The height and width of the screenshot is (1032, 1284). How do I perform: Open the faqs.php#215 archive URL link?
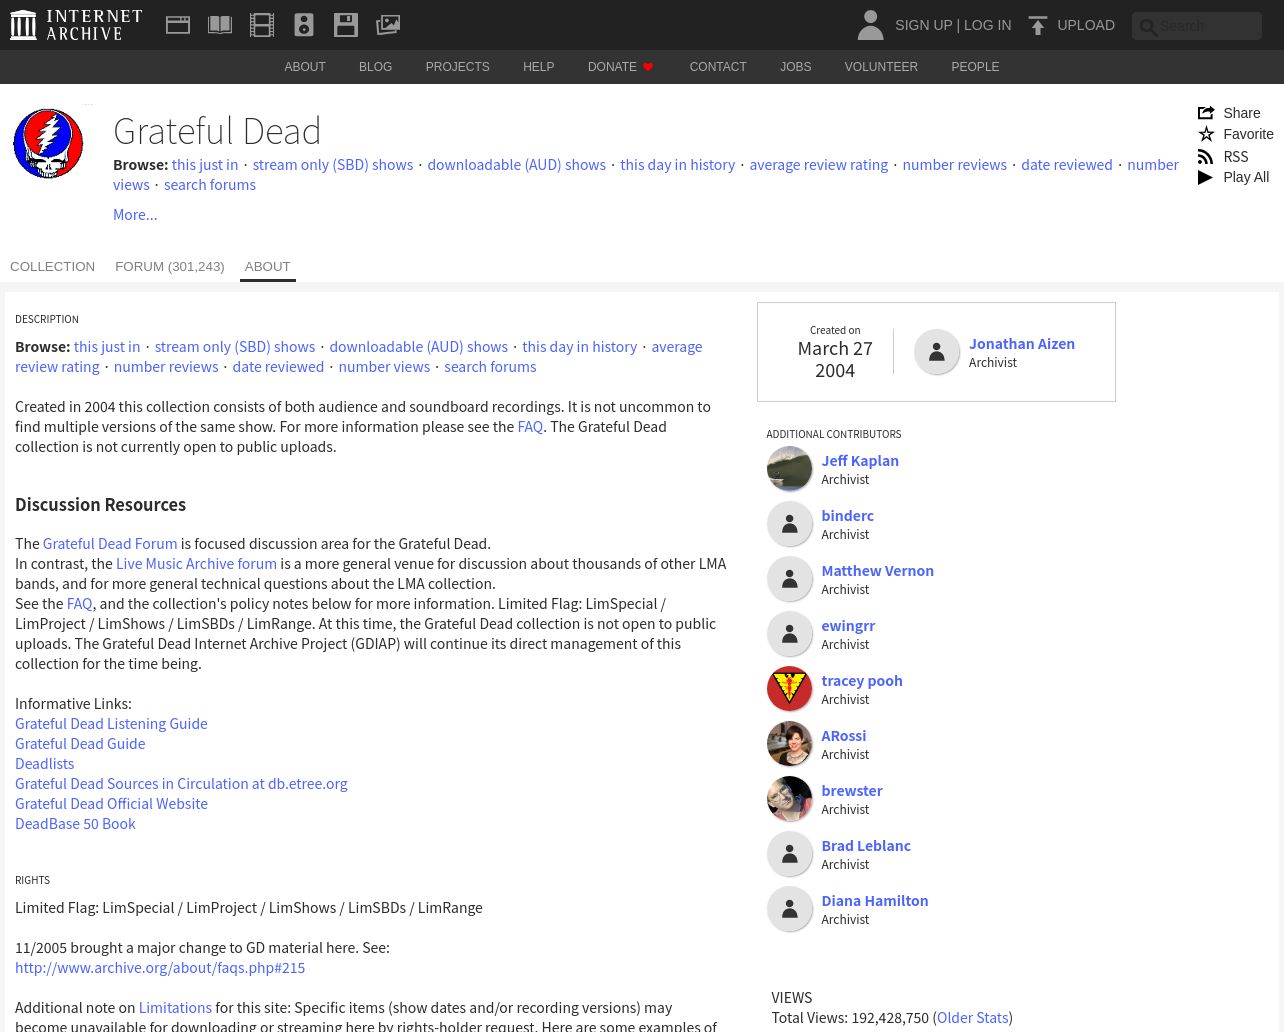[x=160, y=968]
